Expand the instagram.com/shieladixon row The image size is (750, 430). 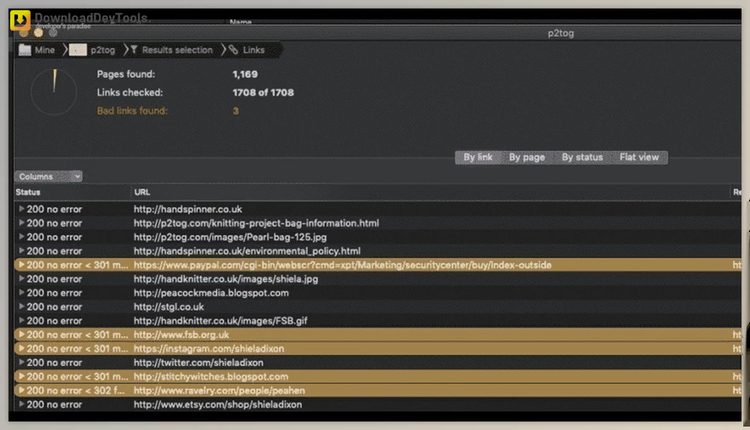pyautogui.click(x=22, y=348)
